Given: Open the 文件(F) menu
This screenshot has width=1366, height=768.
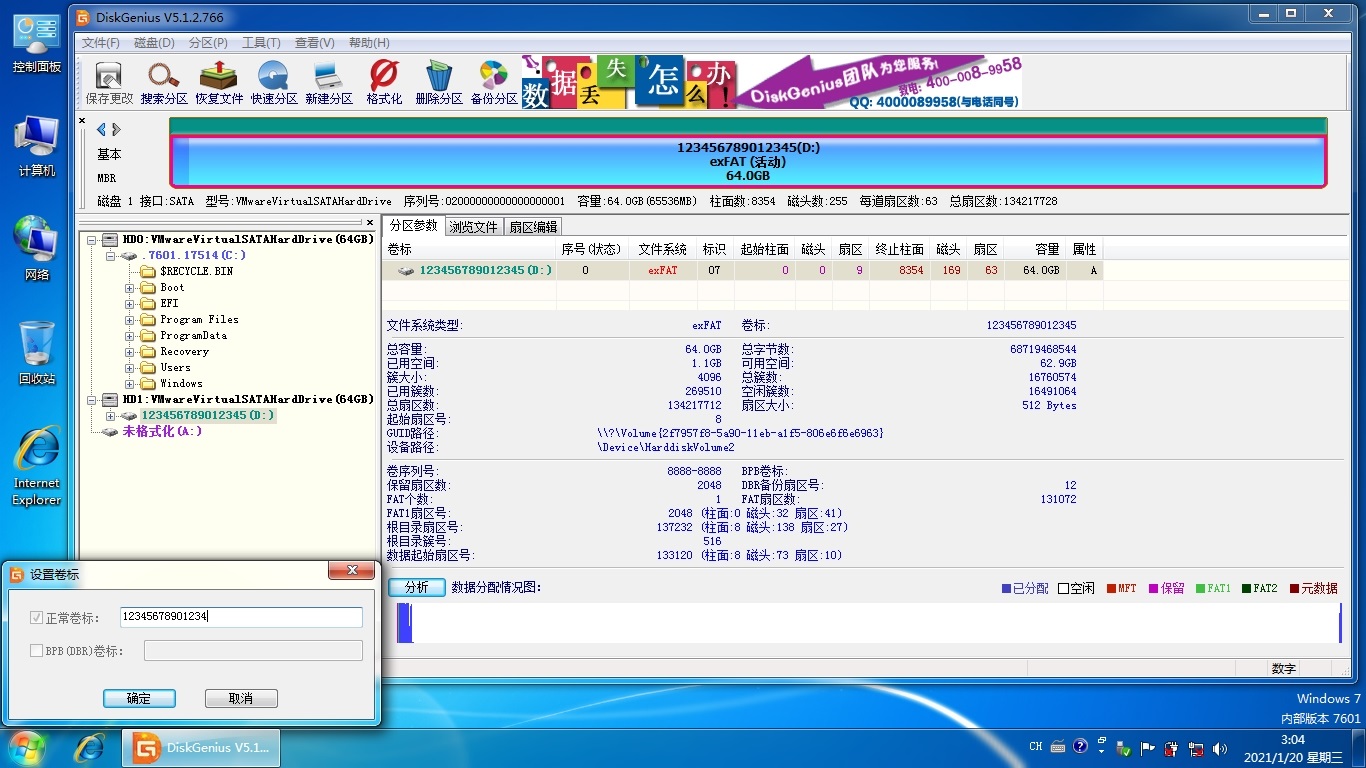Looking at the screenshot, I should coord(101,43).
